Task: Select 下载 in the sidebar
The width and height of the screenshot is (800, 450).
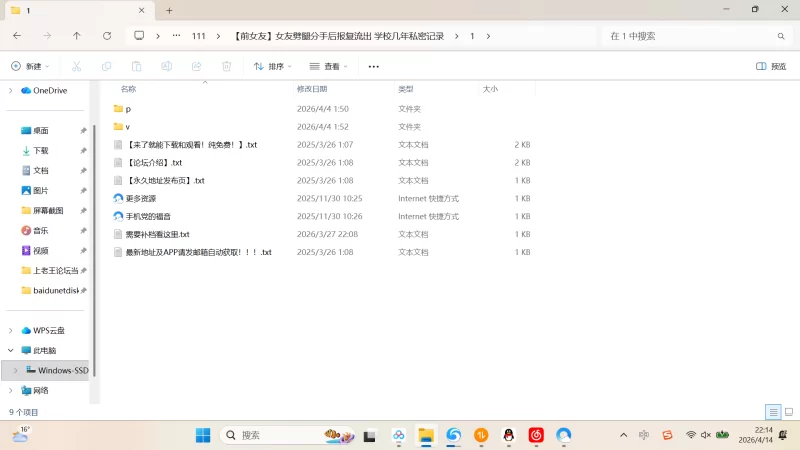Action: [x=41, y=150]
